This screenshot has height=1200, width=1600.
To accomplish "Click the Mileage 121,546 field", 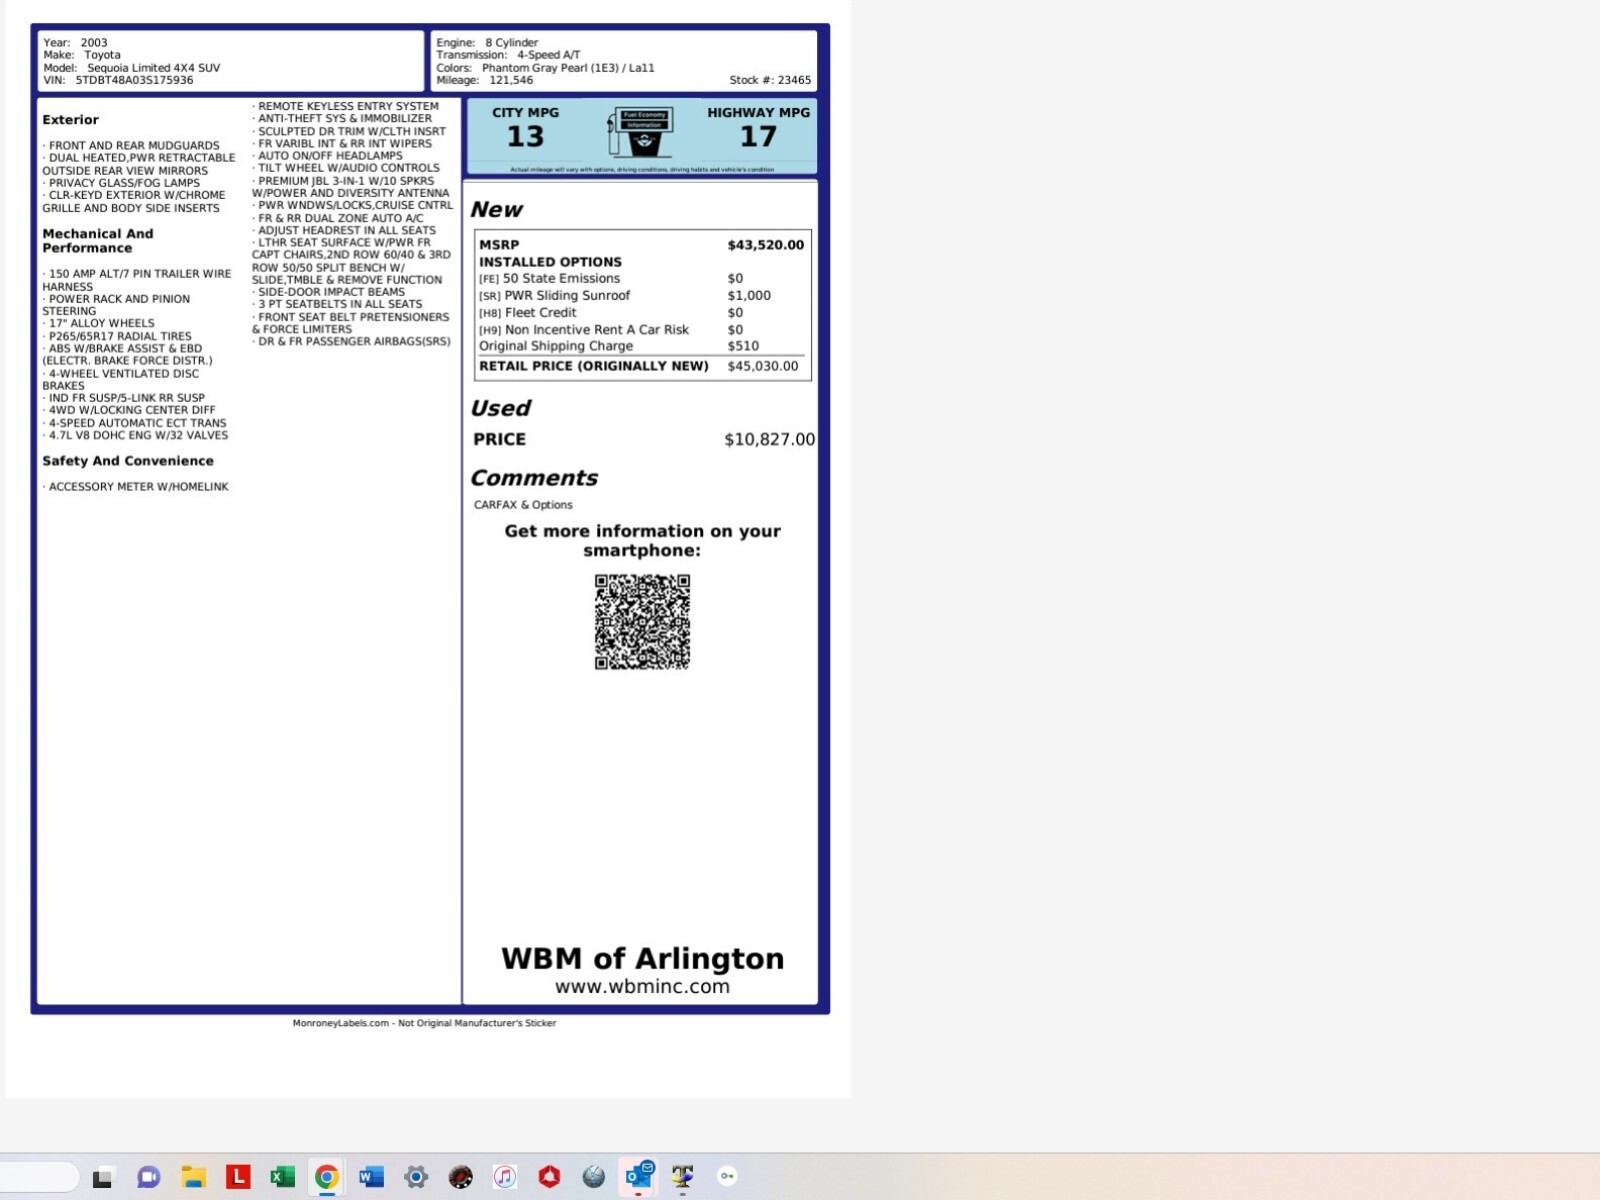I will click(x=484, y=80).
